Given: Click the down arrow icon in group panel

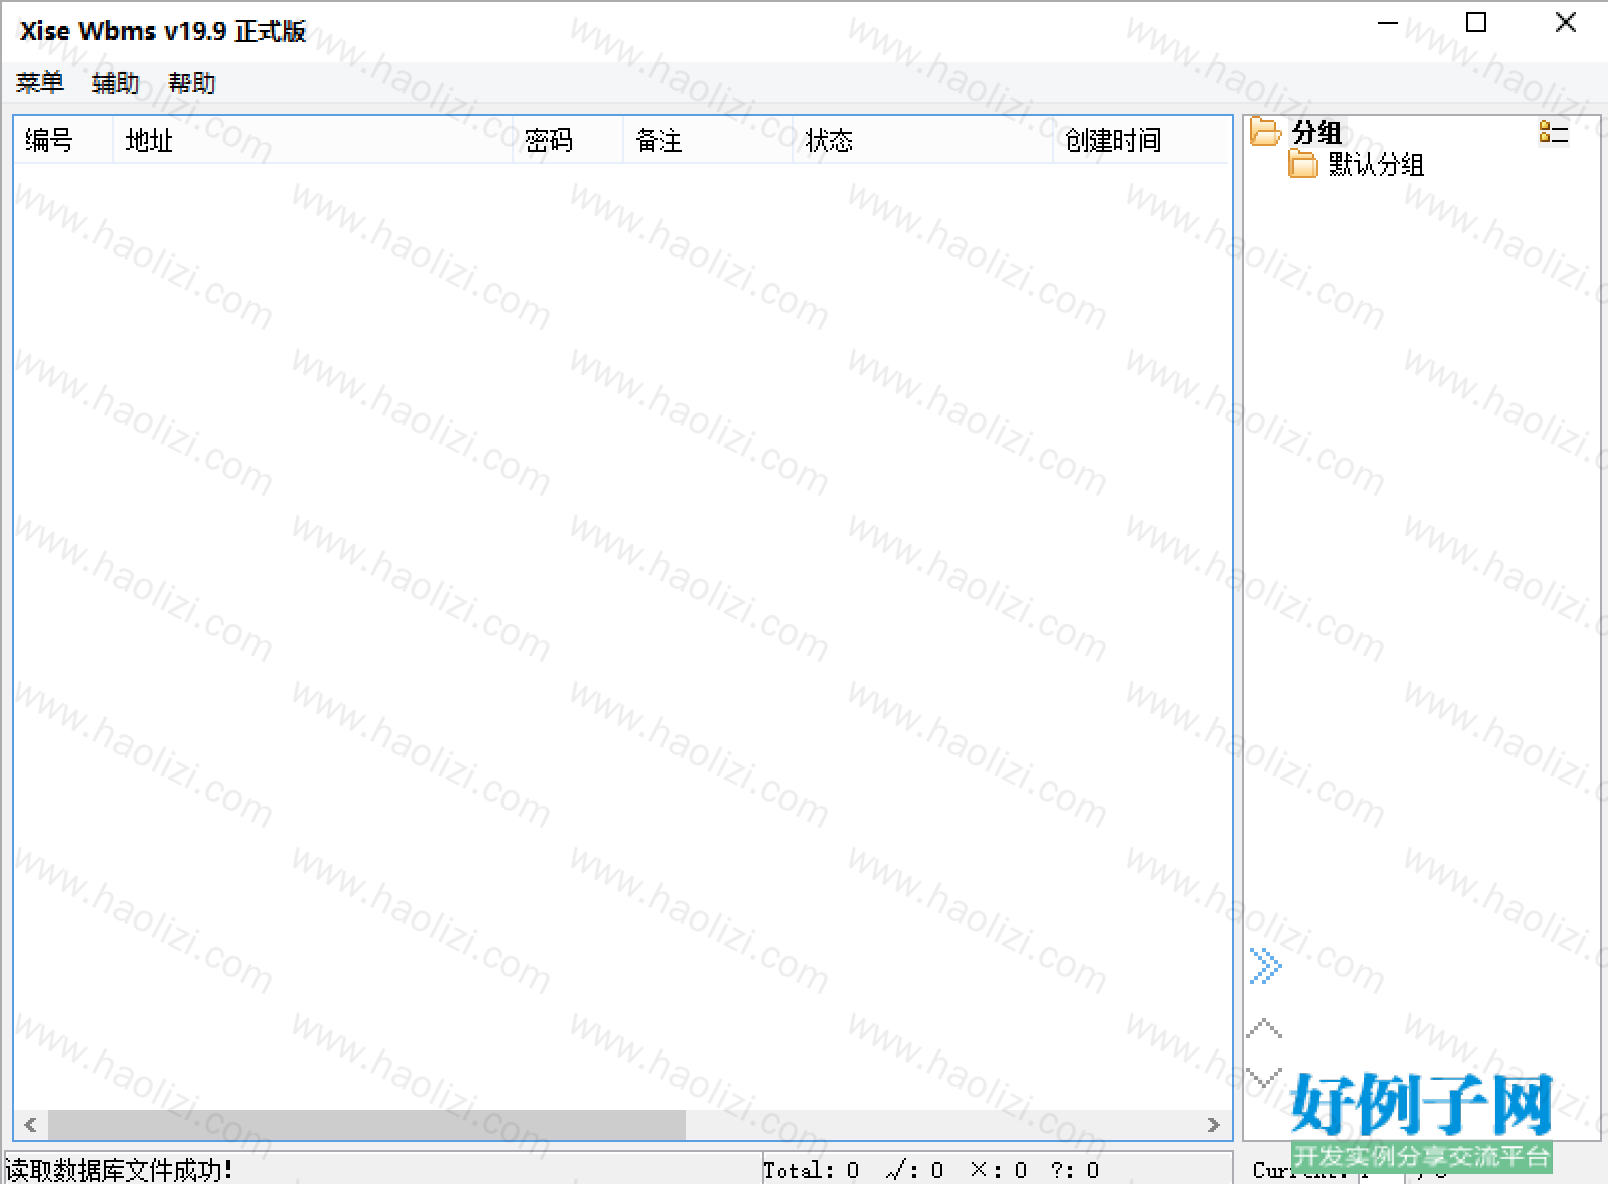Looking at the screenshot, I should click(1265, 1078).
